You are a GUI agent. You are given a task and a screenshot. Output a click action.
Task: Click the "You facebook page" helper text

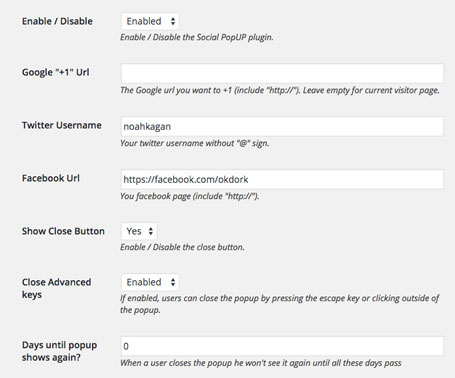point(189,196)
